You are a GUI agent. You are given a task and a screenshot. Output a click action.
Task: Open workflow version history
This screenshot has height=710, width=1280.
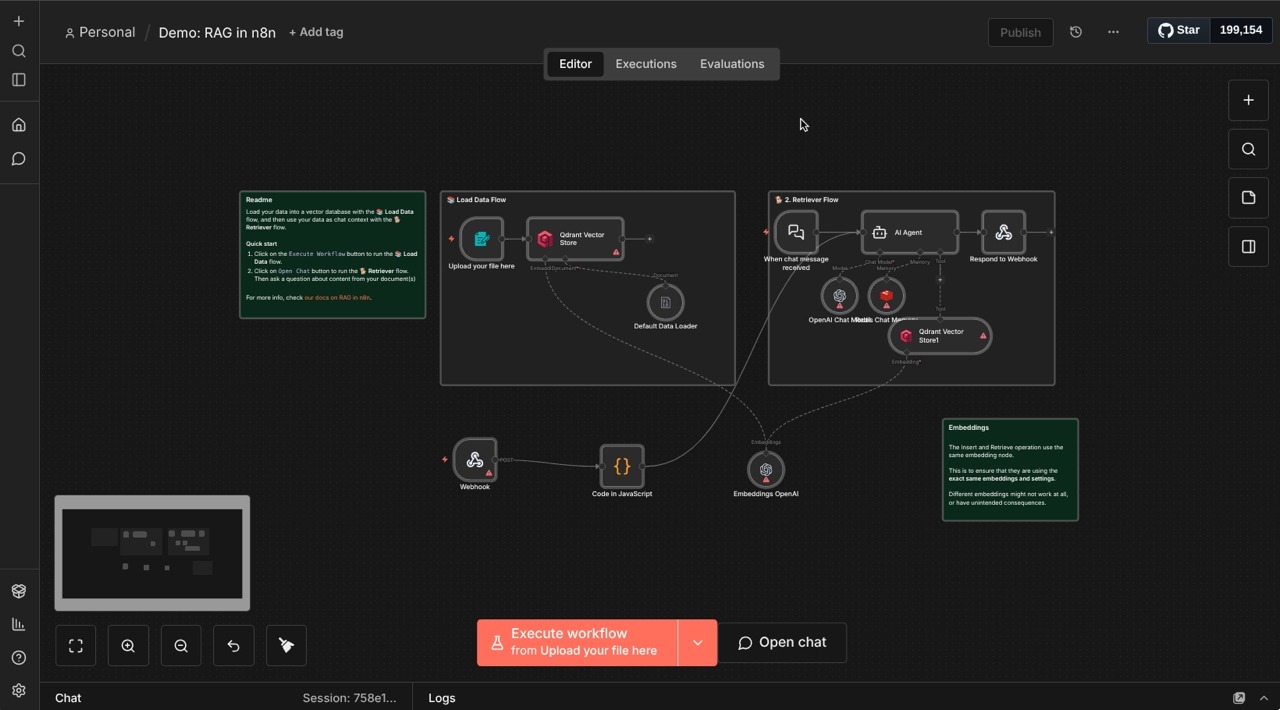(1076, 32)
